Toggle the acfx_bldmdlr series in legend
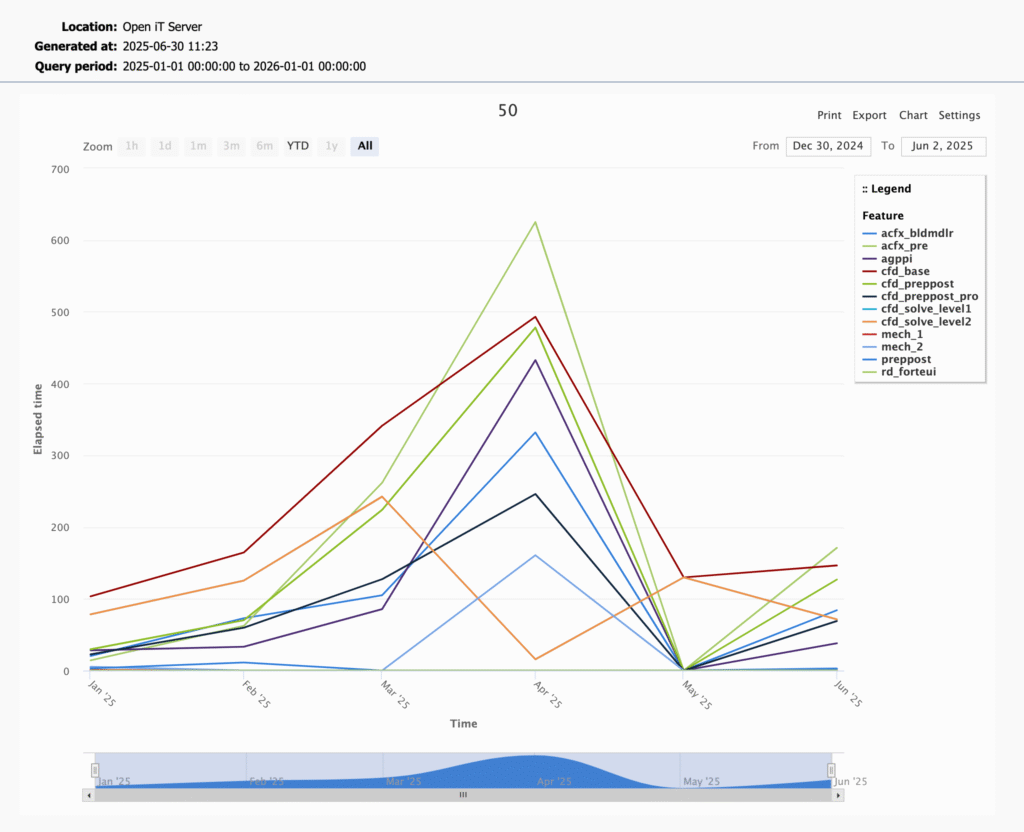Screen dimensions: 1024x832 coord(916,233)
